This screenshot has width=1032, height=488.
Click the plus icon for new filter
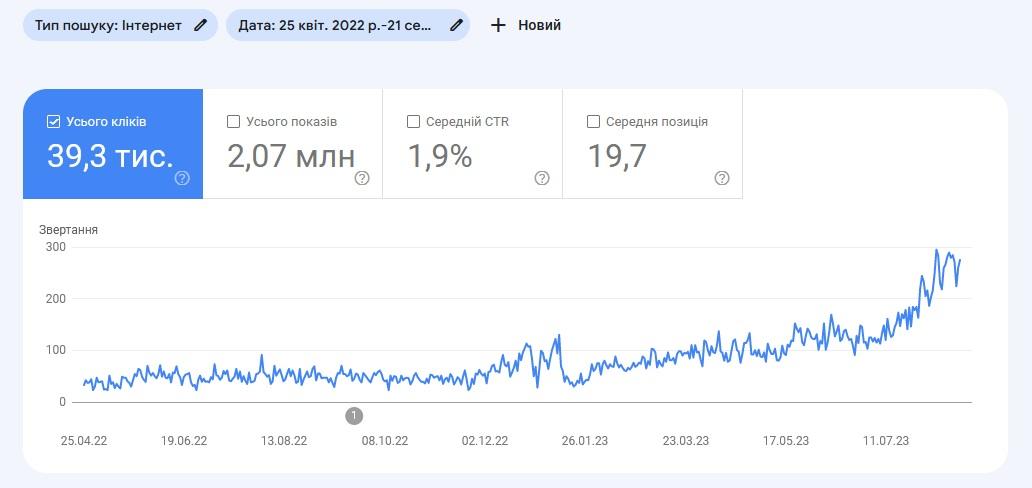point(498,26)
